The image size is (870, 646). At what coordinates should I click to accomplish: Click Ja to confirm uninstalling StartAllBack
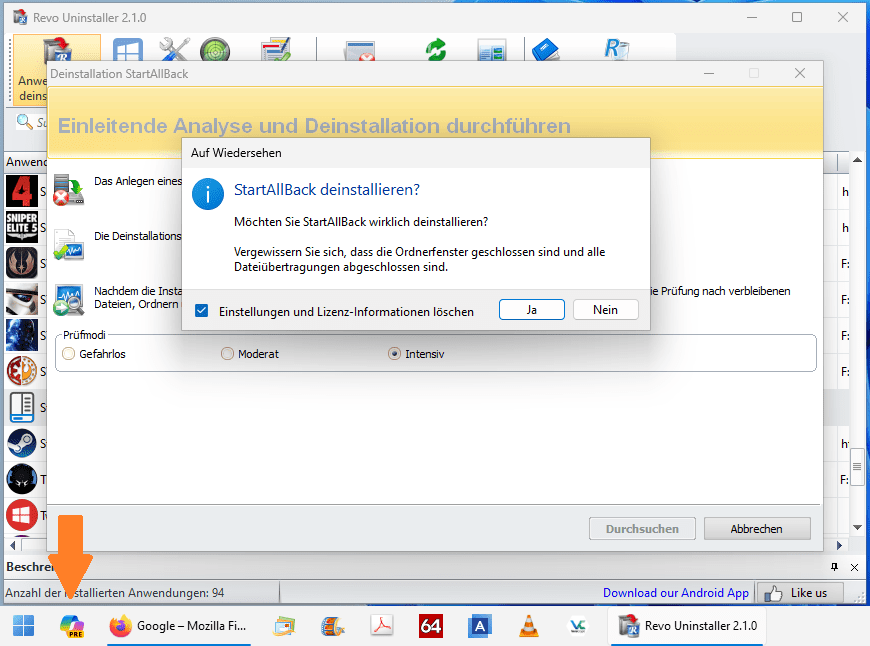coord(532,310)
